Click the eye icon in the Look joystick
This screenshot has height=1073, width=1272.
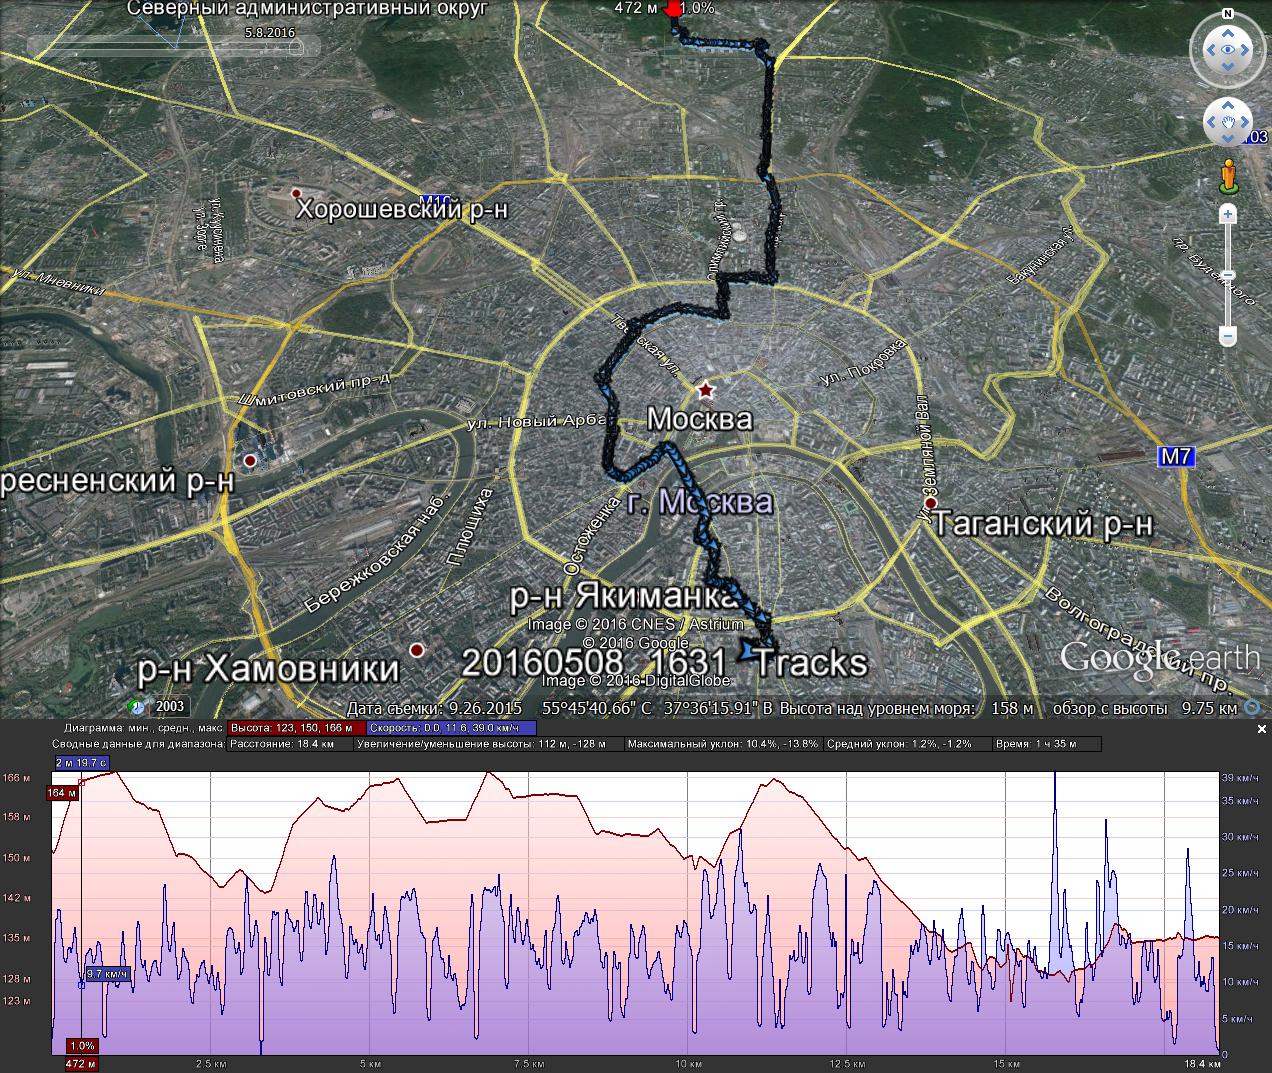(1226, 49)
